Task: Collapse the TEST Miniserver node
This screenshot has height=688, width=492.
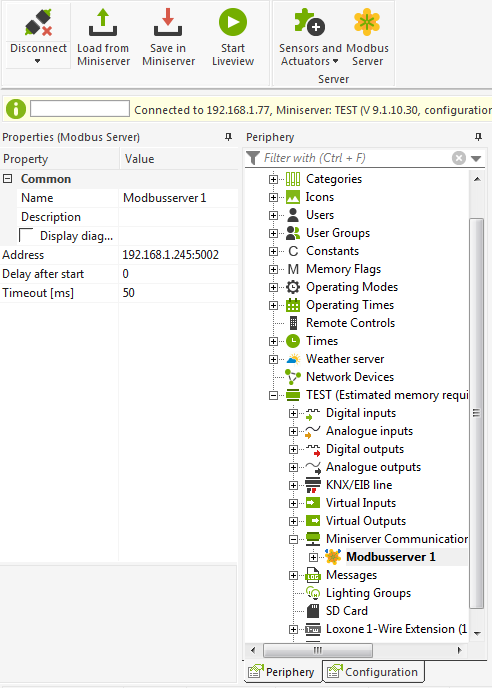Action: [x=273, y=395]
